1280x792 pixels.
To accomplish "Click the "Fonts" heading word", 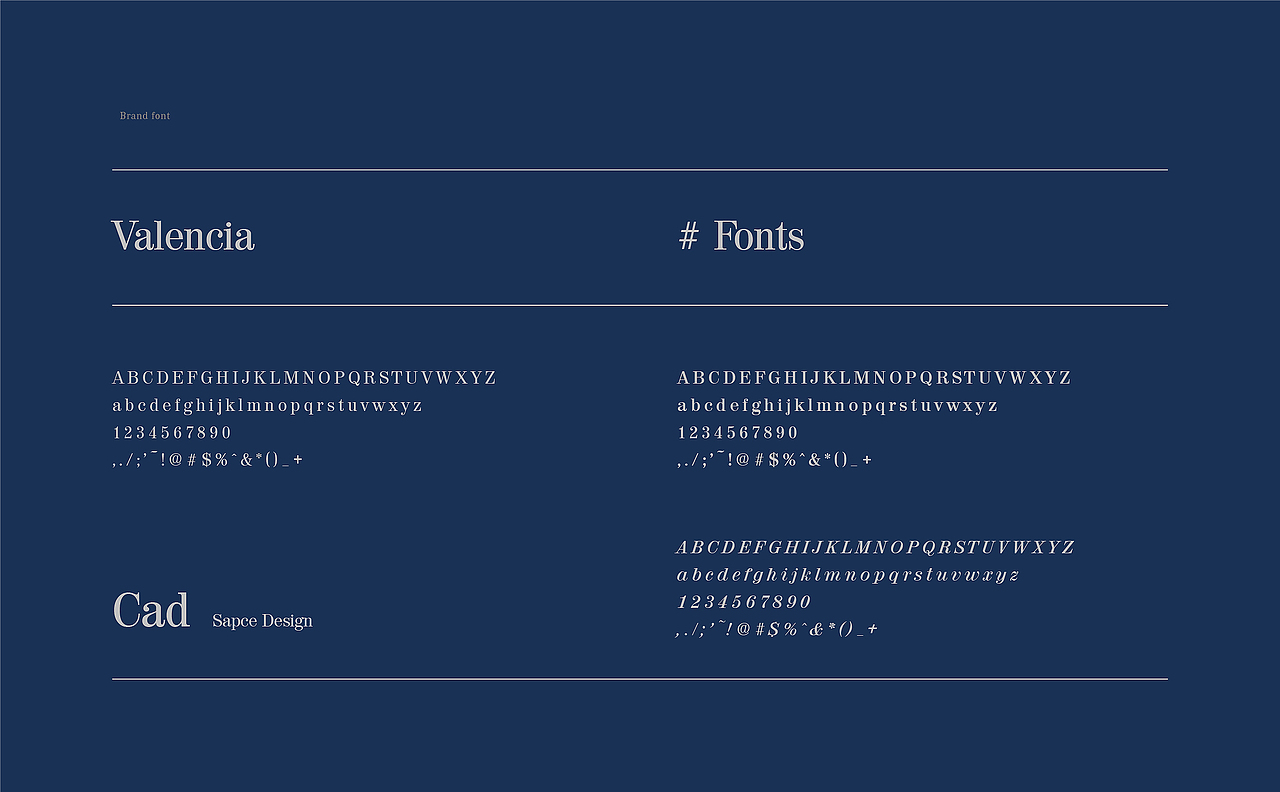I will click(758, 237).
